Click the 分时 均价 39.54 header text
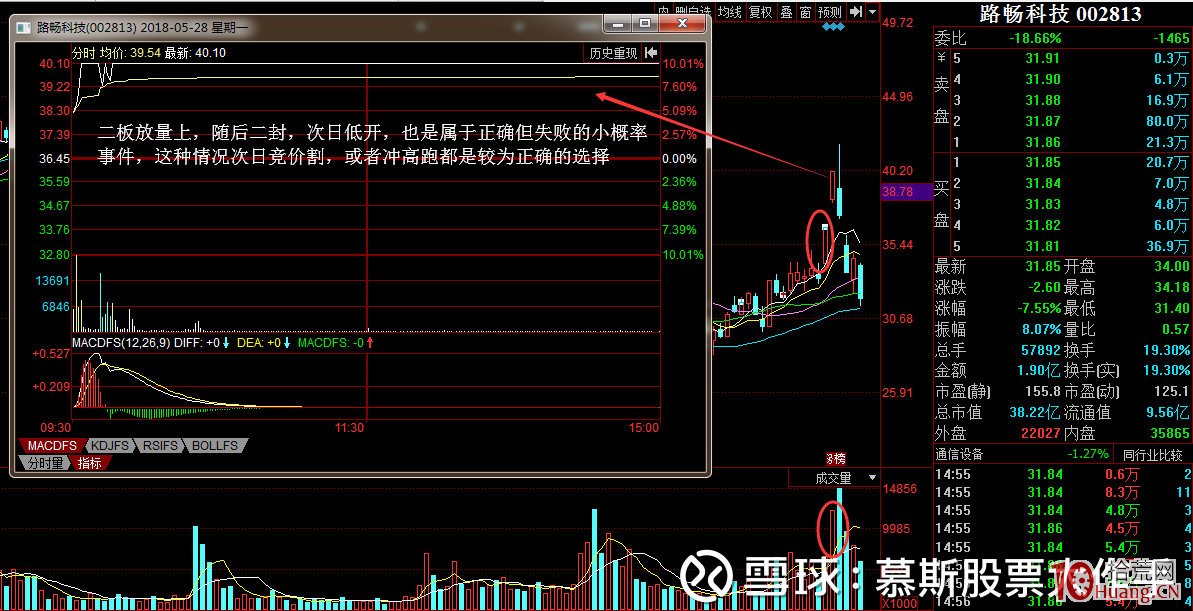Image resolution: width=1193 pixels, height=611 pixels. click(x=116, y=53)
